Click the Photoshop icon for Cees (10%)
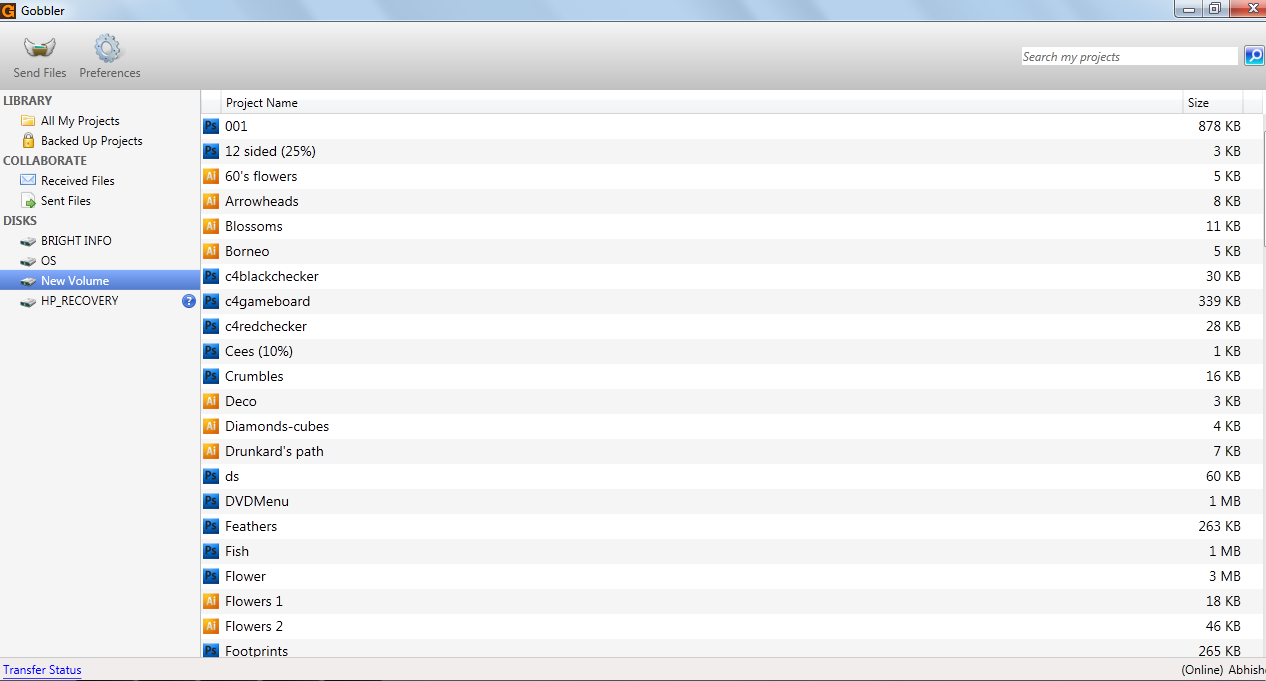Image resolution: width=1266 pixels, height=681 pixels. 211,351
